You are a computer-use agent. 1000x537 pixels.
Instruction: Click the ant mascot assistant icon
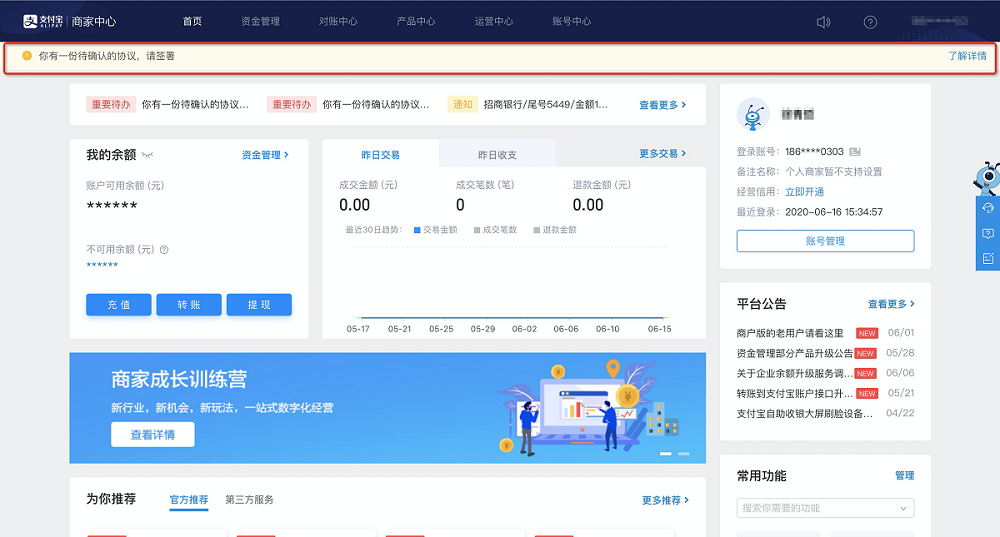(x=987, y=178)
